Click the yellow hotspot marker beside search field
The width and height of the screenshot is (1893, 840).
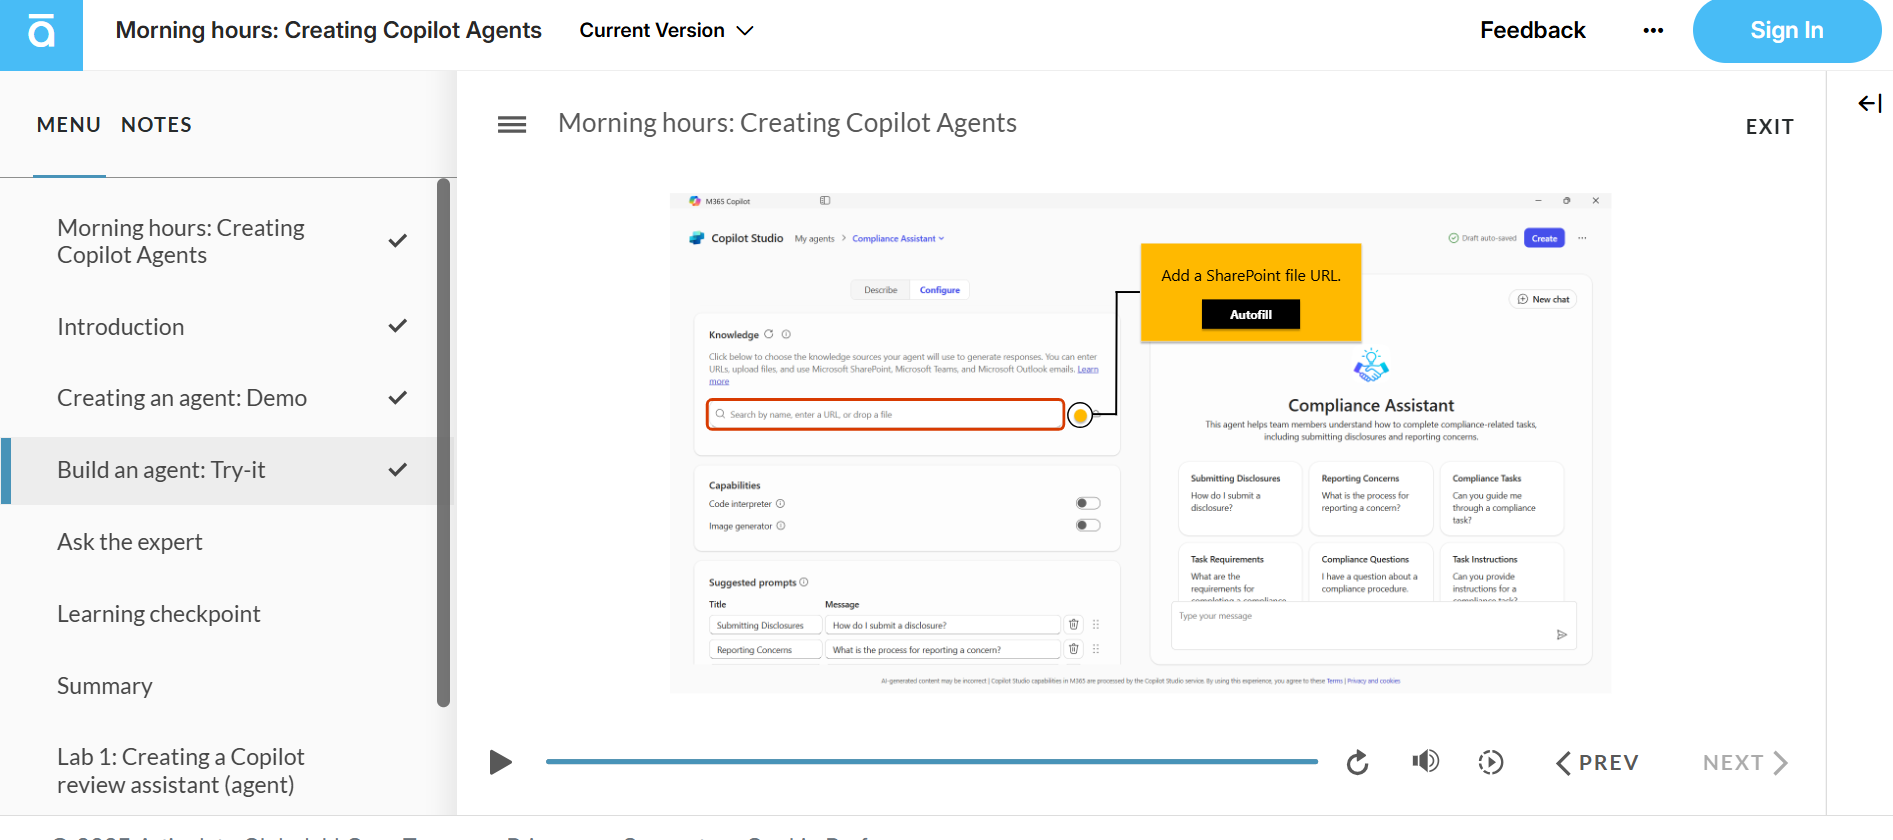(x=1080, y=415)
